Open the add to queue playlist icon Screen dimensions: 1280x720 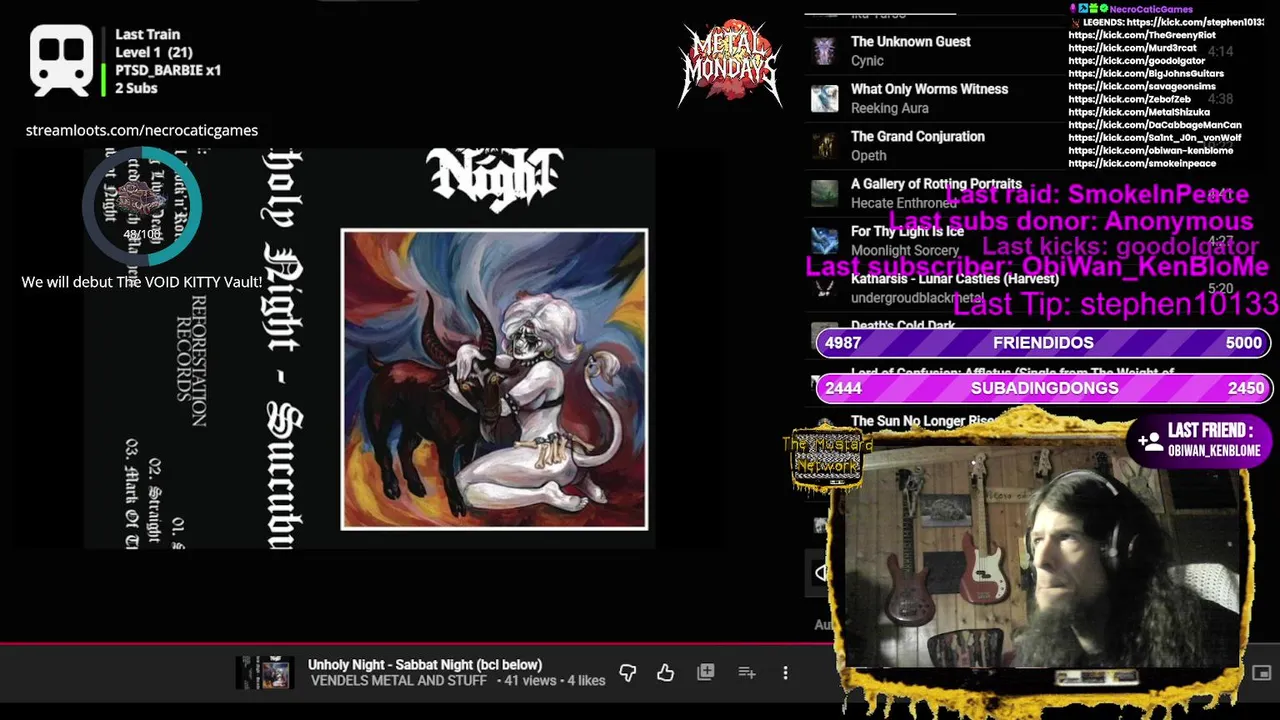(x=747, y=673)
